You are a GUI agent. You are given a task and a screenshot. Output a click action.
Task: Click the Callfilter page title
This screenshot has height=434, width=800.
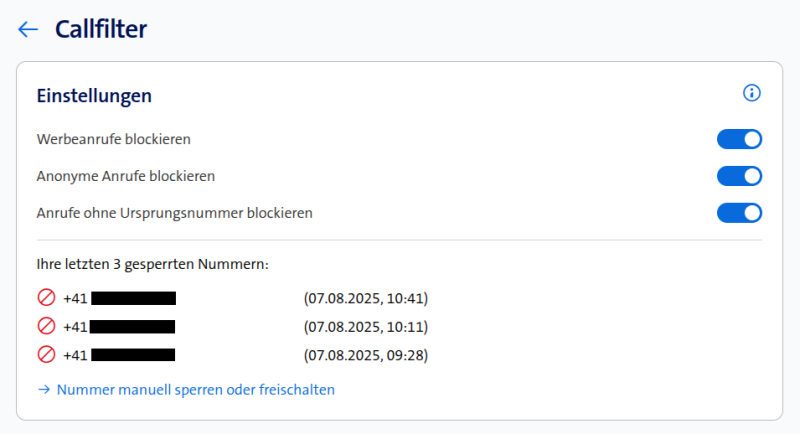point(101,30)
